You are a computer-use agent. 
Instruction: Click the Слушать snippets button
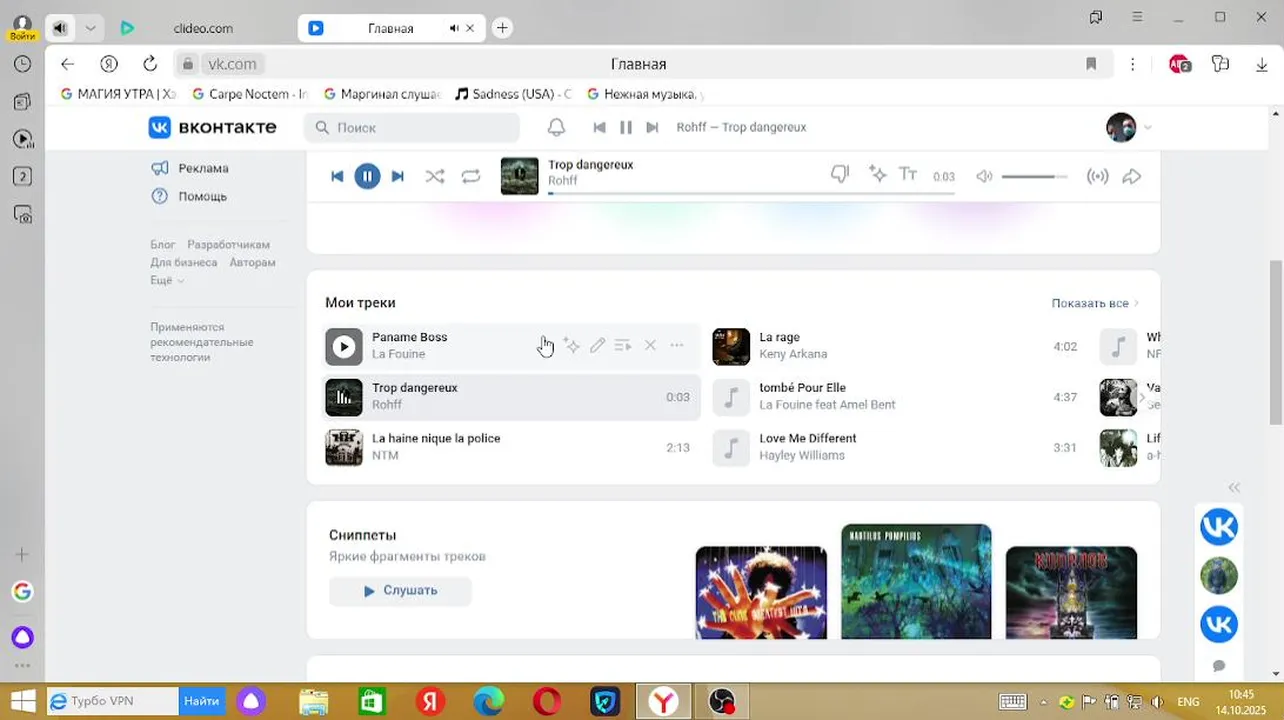pos(400,590)
